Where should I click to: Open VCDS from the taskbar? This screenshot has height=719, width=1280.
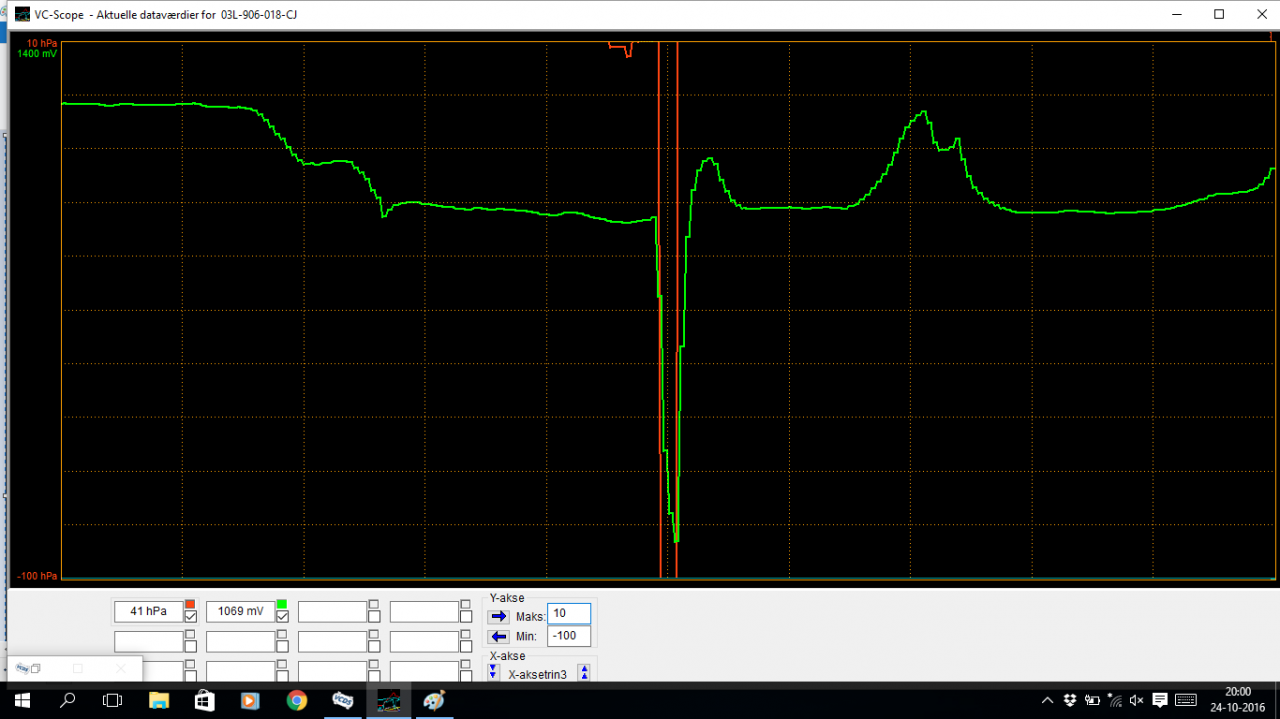[341, 701]
